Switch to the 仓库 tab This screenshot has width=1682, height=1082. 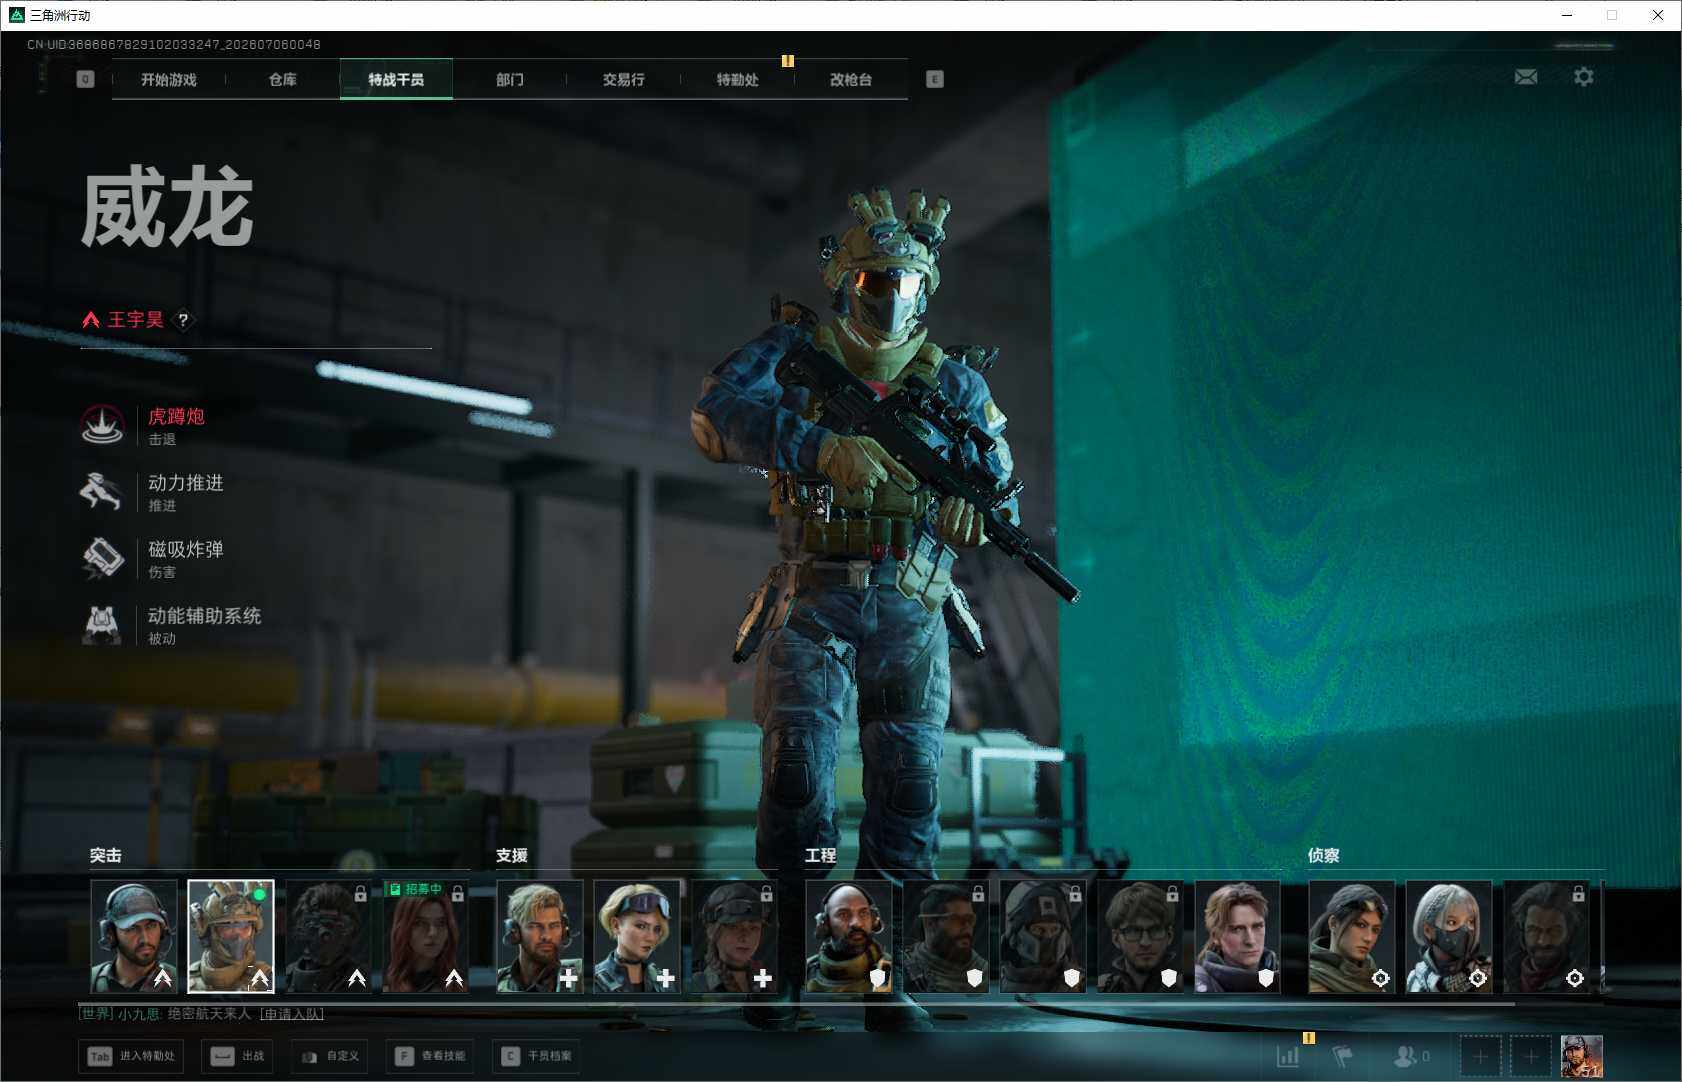click(x=283, y=79)
